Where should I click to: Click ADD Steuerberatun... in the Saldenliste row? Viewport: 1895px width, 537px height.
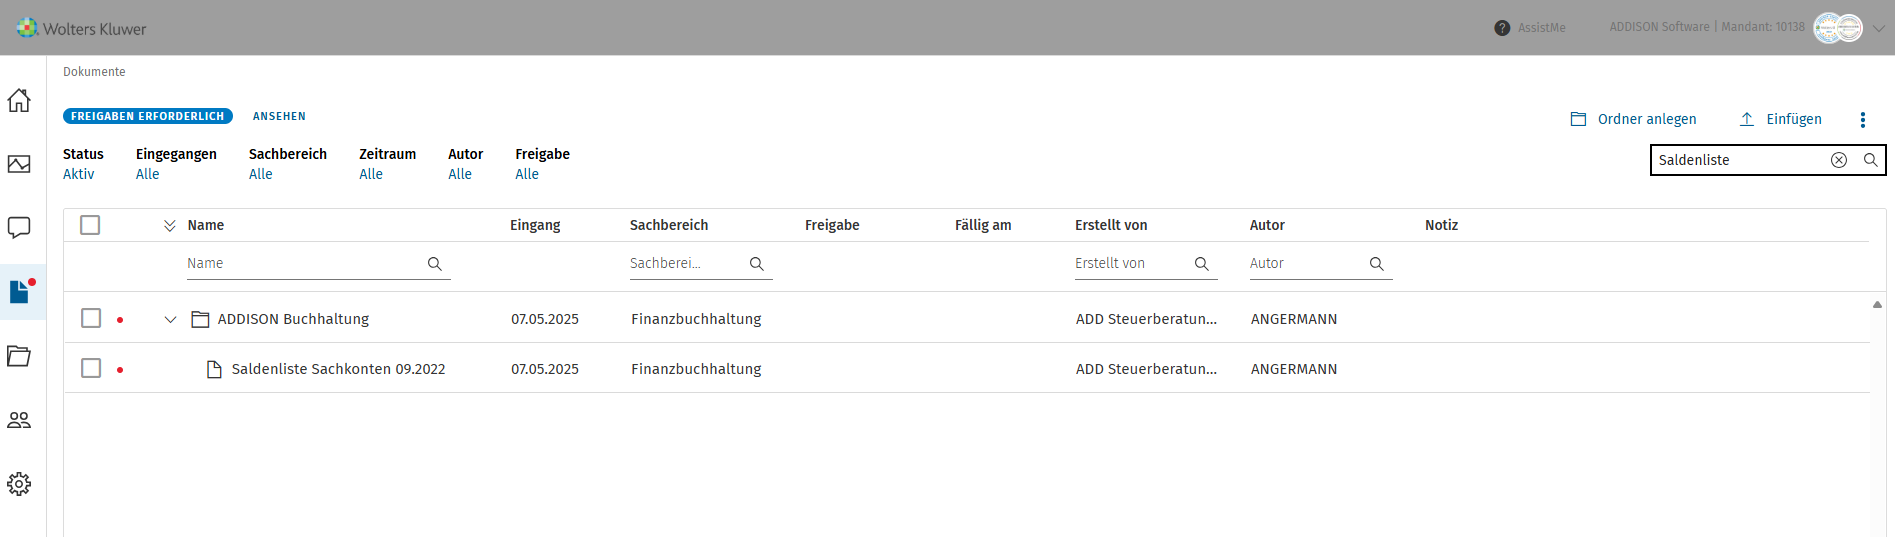(1146, 369)
